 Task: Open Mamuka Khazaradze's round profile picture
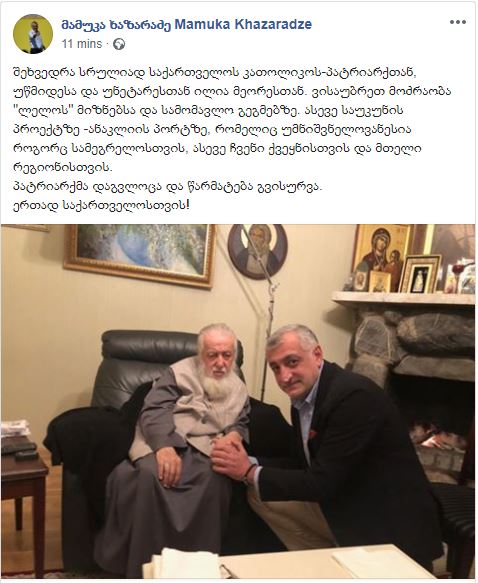[x=33, y=34]
